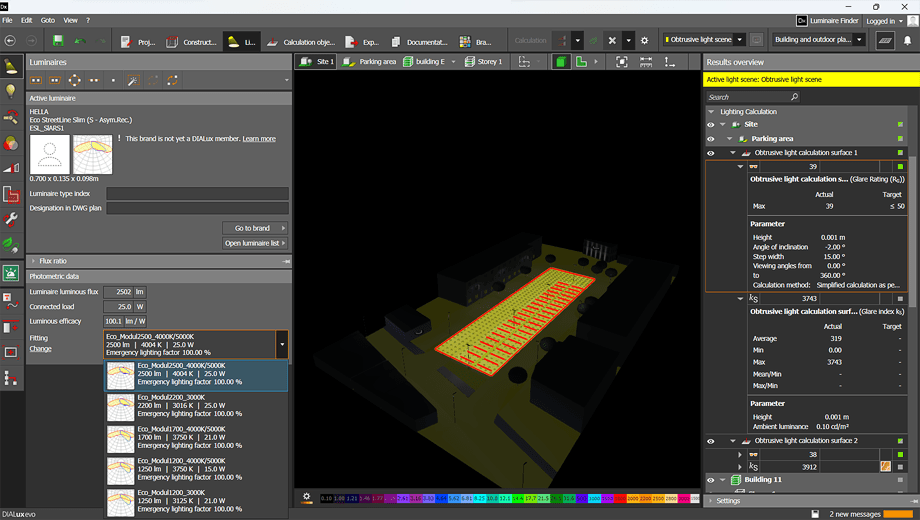Click the notification bell icon
The width and height of the screenshot is (920, 520).
pos(908,41)
